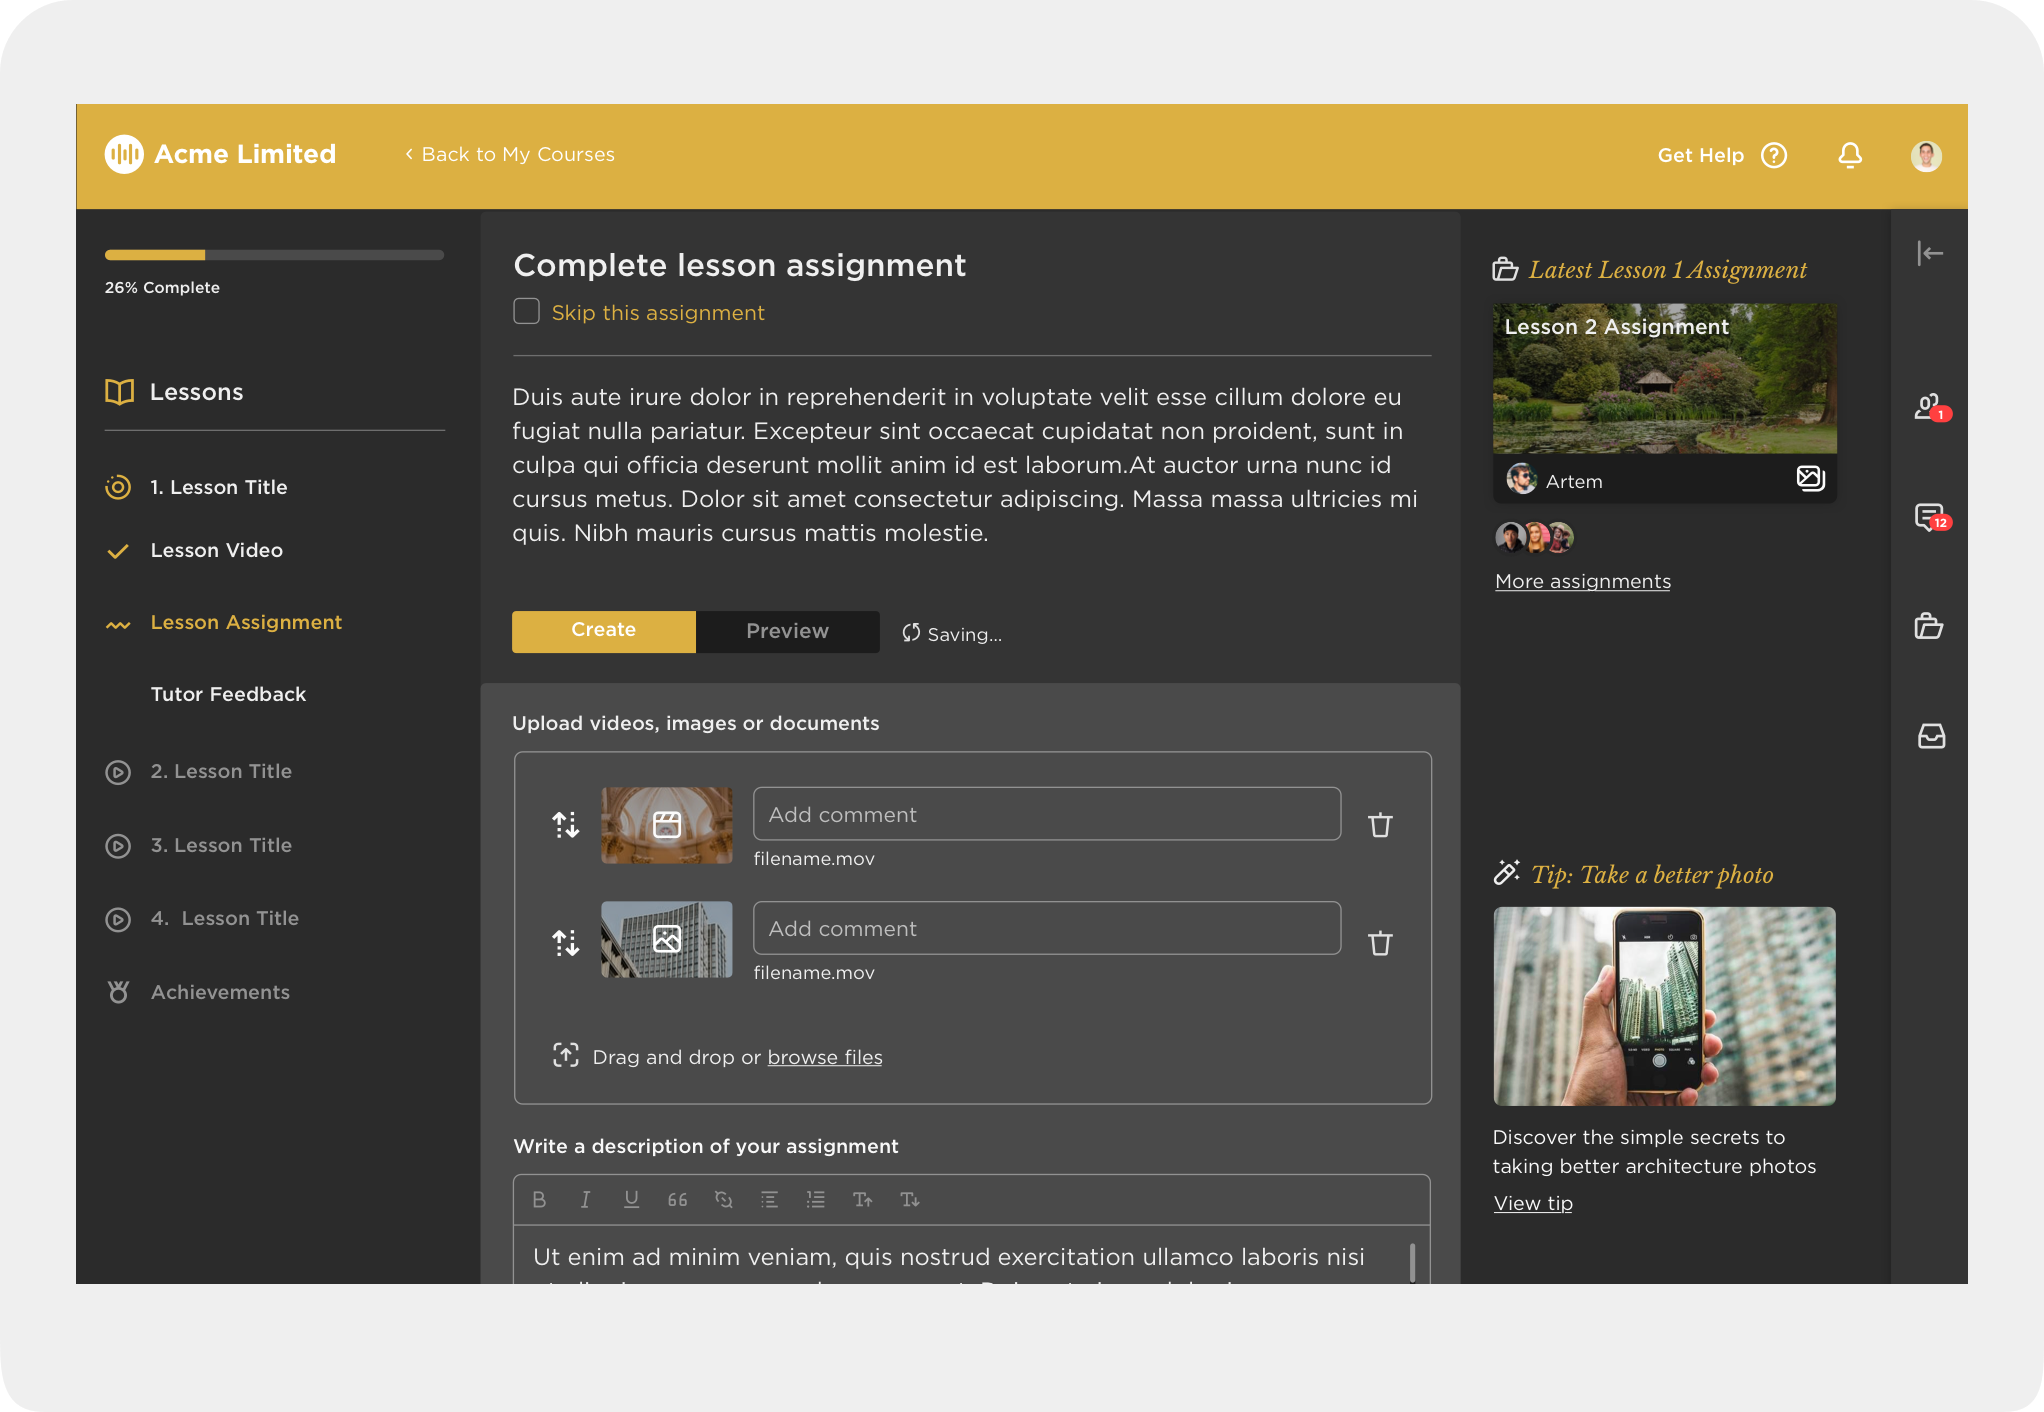Expand 2. Lesson Title in sidebar
2044x1412 pixels.
(x=221, y=772)
